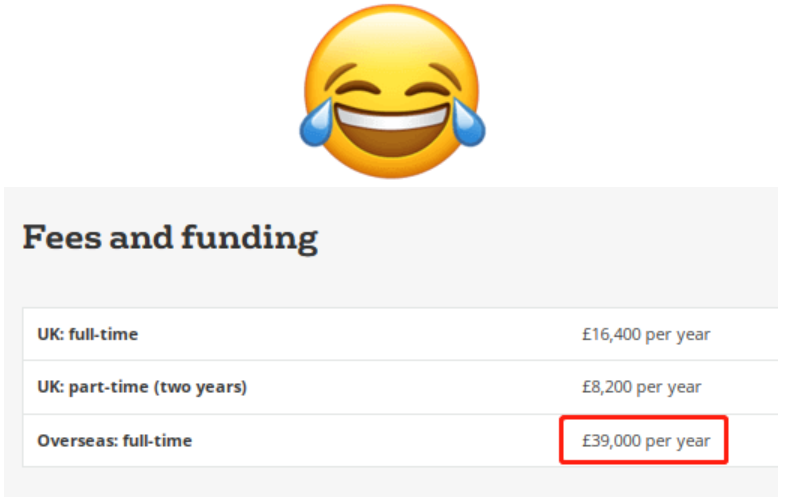Select the "UK: full-time" row label

[88, 334]
